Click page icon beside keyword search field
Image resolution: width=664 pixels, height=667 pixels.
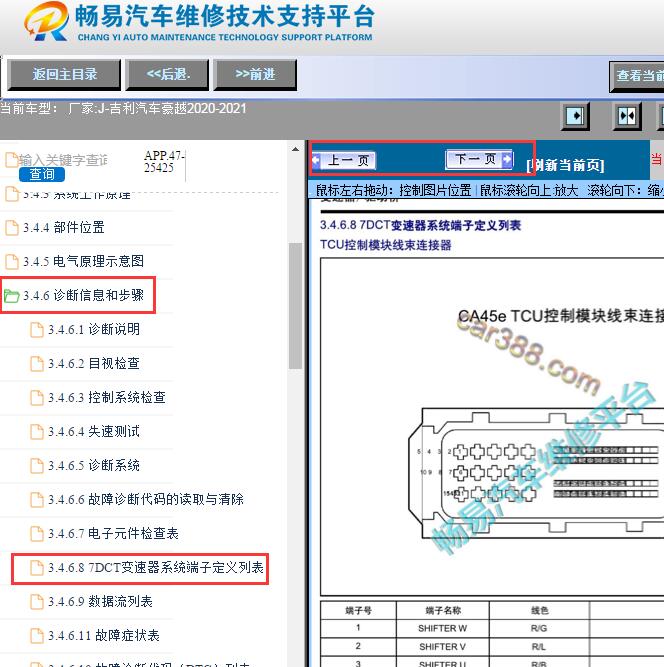click(12, 160)
